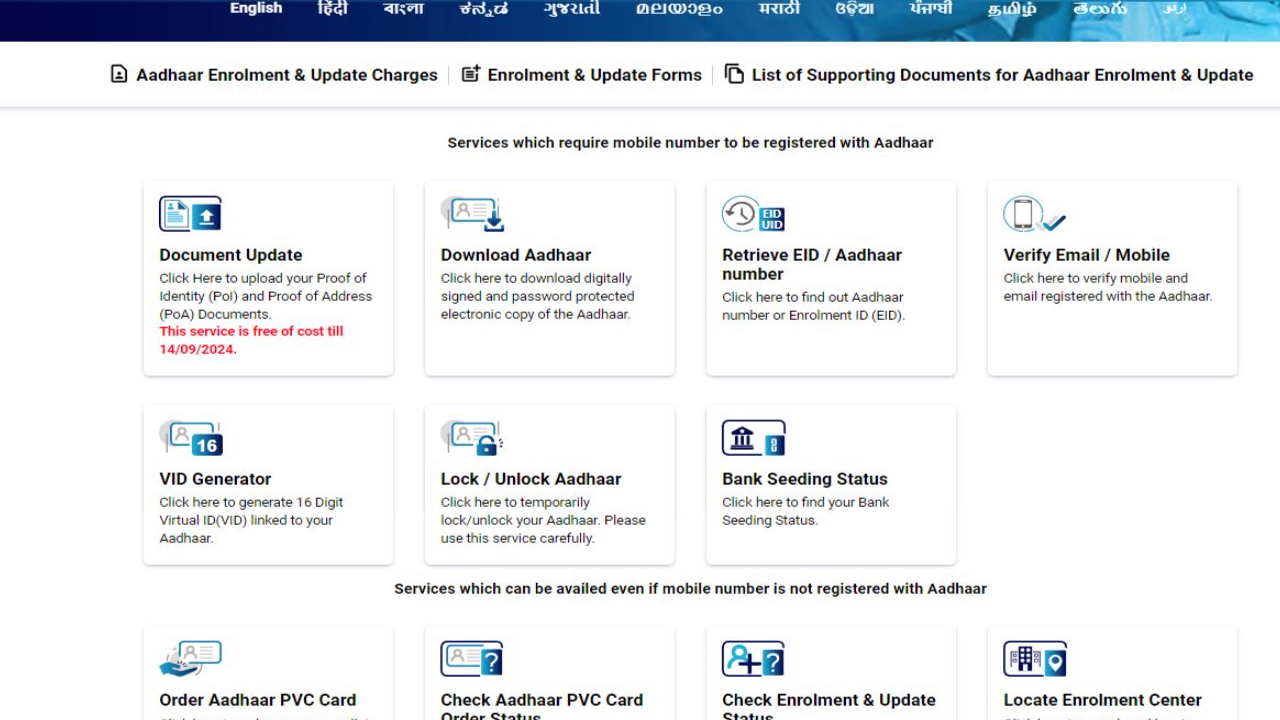
Task: Click 'mobile number is not registered' heading
Action: [690, 589]
